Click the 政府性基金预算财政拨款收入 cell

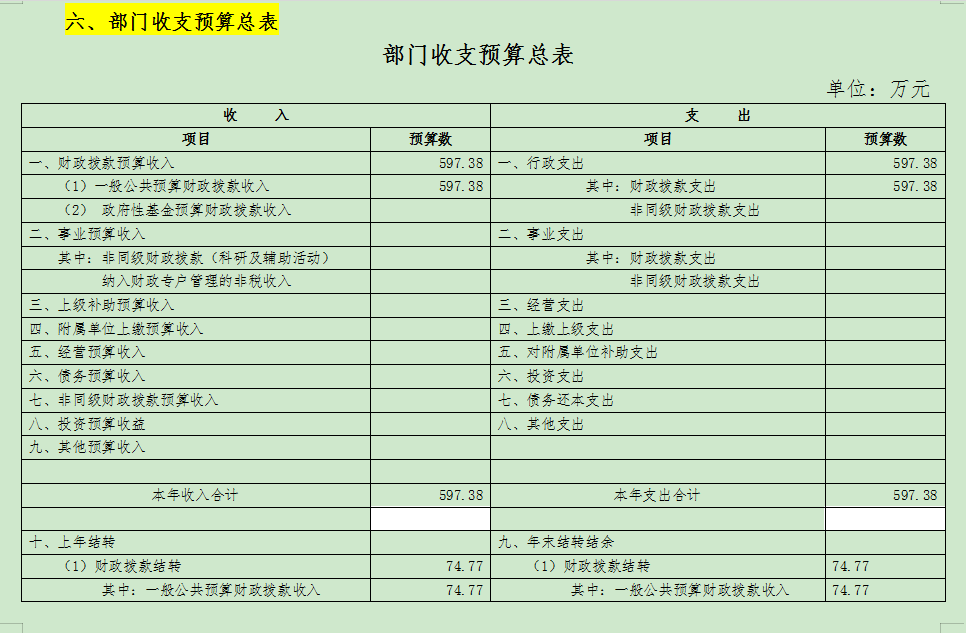pyautogui.click(x=177, y=210)
